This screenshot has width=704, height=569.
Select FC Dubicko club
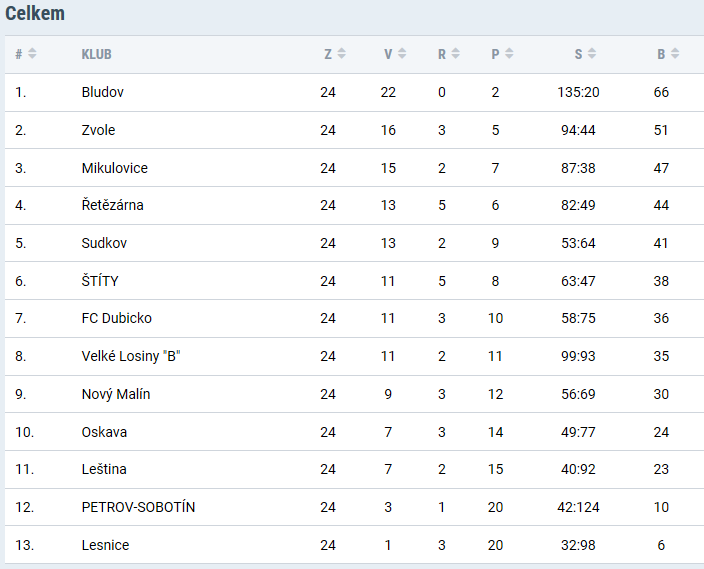coord(117,318)
